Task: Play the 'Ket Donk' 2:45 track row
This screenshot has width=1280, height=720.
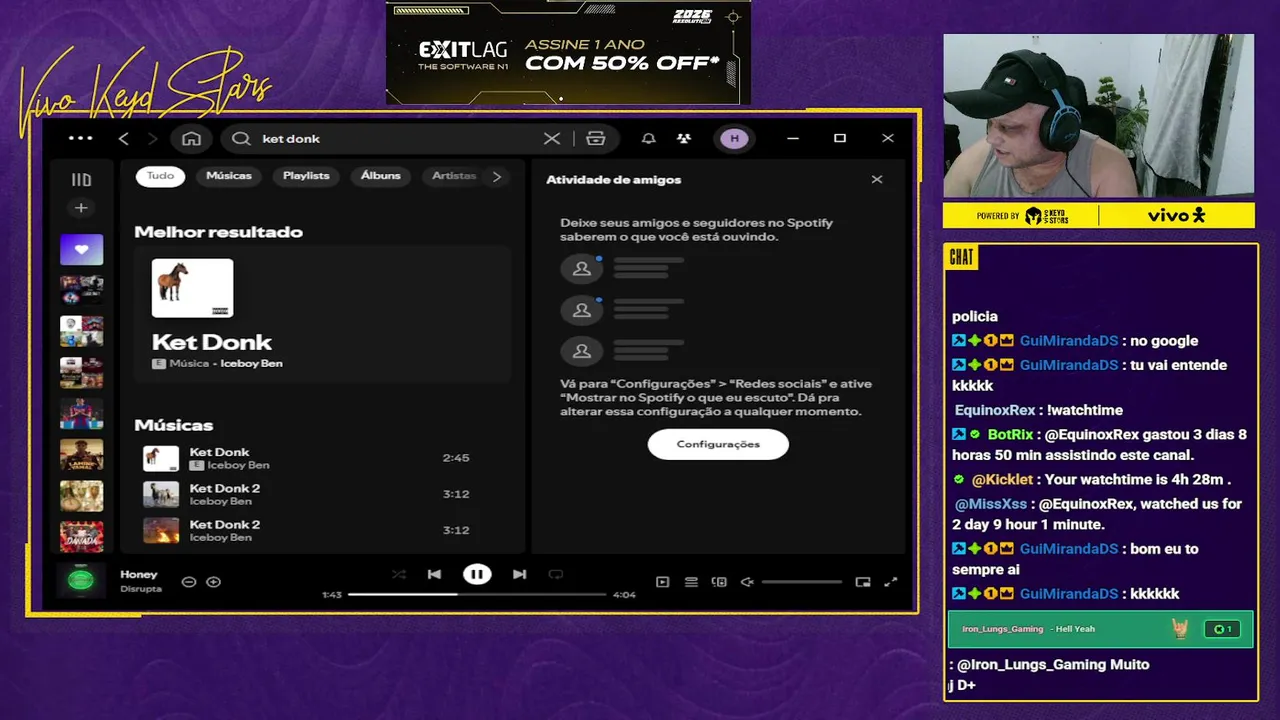Action: (322, 458)
